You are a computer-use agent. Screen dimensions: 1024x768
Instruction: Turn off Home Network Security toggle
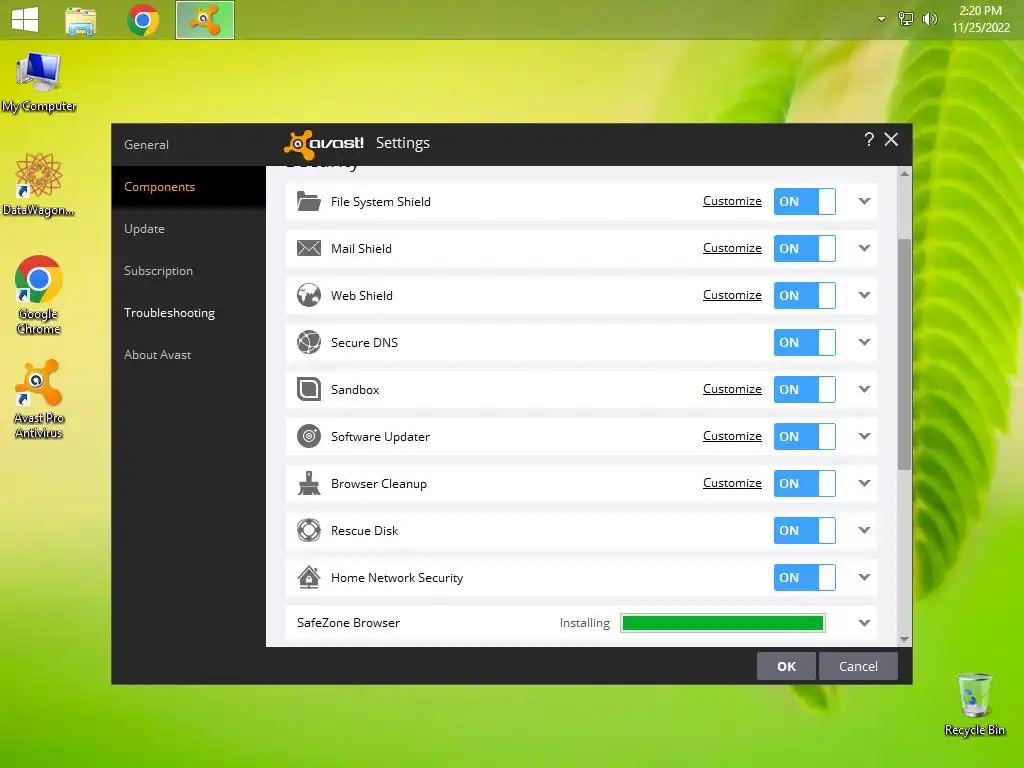(x=805, y=577)
